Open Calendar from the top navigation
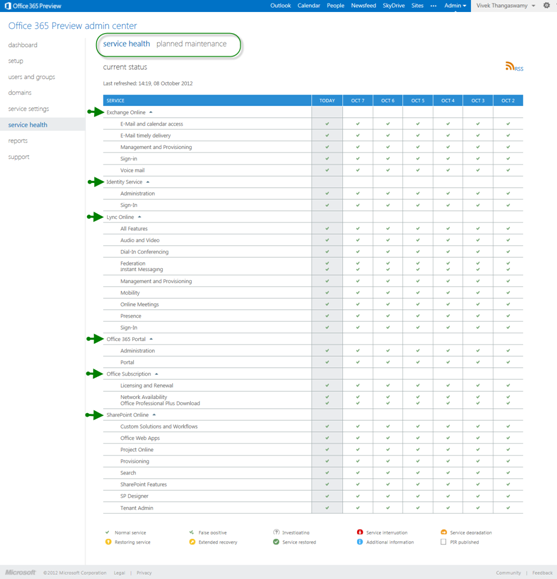 pos(309,6)
